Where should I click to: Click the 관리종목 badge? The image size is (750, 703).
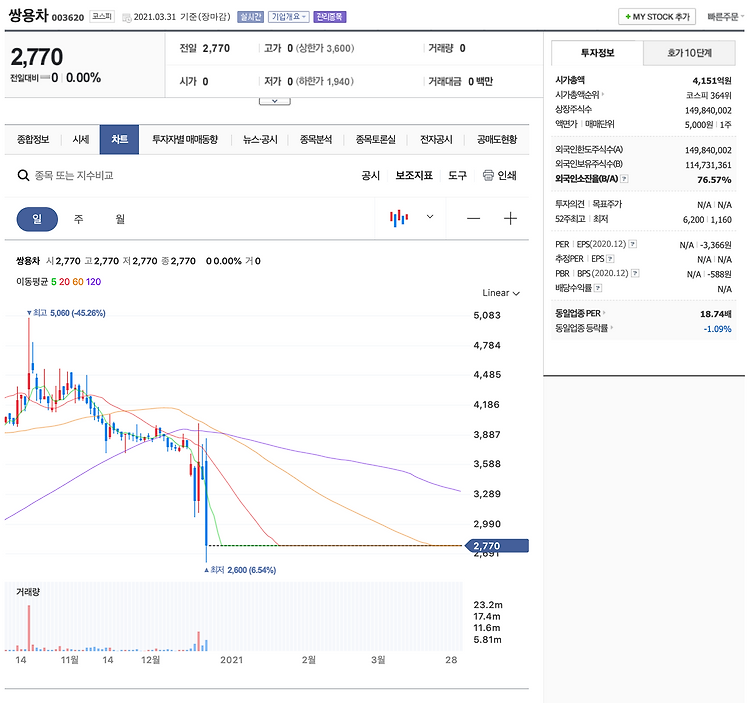tap(330, 17)
